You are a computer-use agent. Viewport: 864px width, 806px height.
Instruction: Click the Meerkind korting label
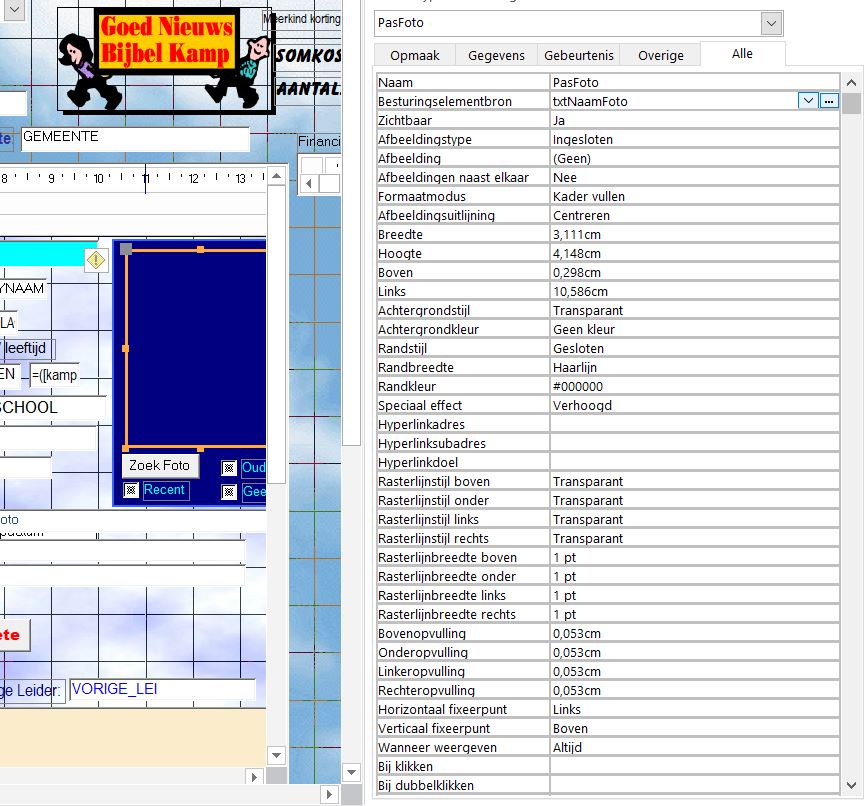point(301,19)
